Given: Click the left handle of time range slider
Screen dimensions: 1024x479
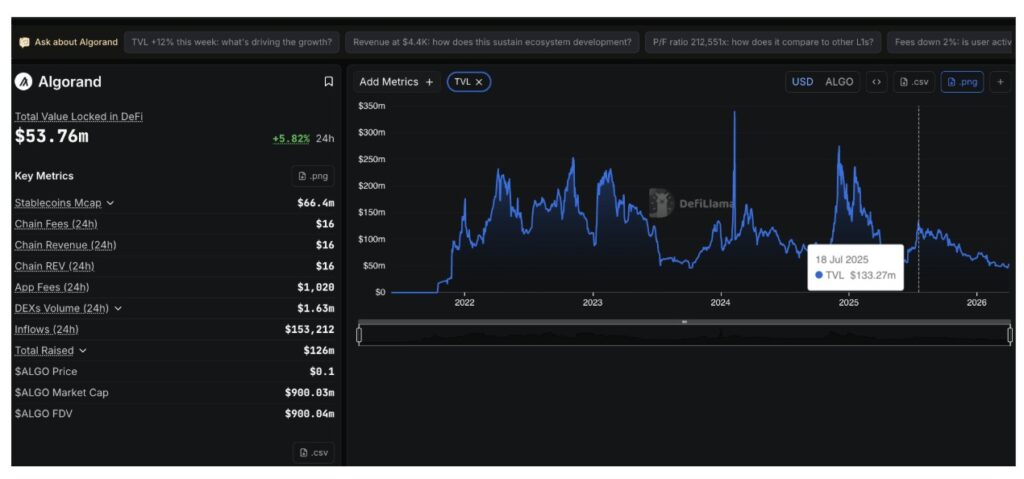Looking at the screenshot, I should coord(359,335).
